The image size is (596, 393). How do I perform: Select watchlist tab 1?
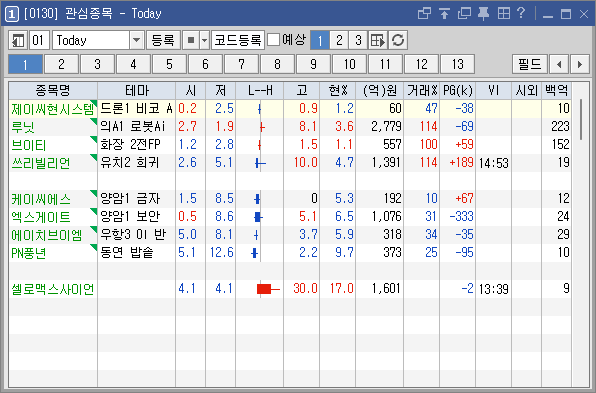(x=25, y=64)
